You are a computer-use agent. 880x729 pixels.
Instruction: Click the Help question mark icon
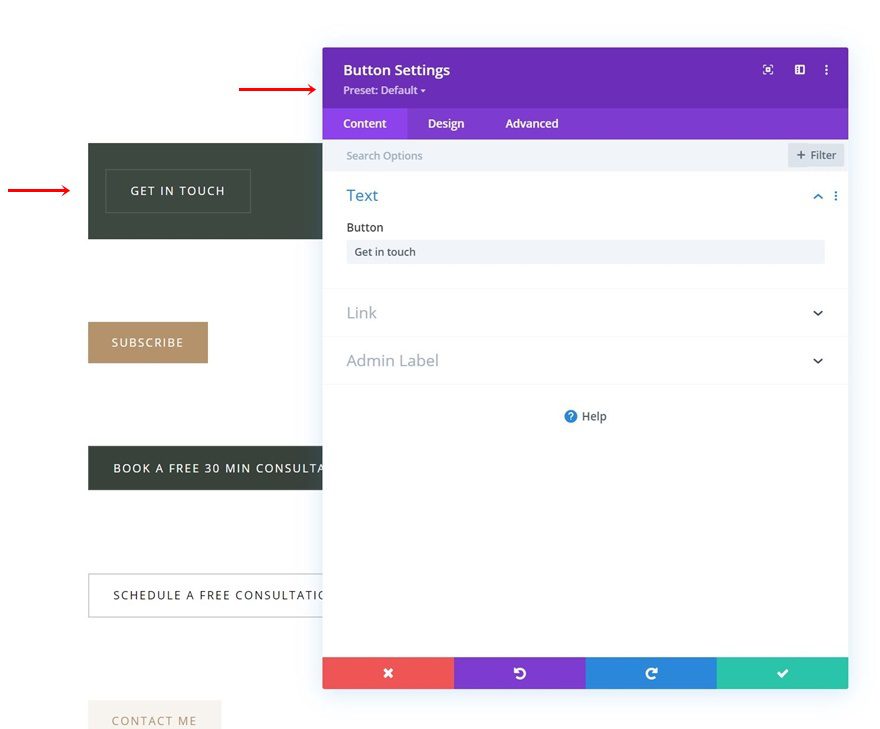[570, 416]
